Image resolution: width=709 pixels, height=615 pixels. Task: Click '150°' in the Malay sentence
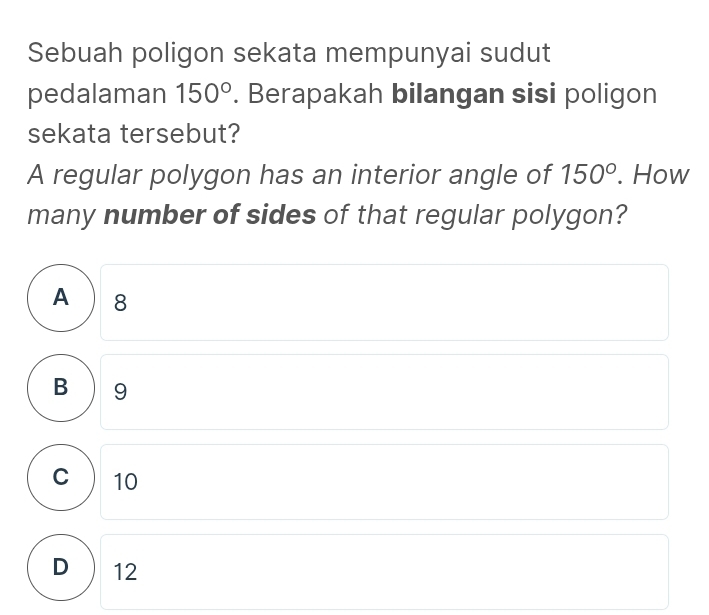pyautogui.click(x=205, y=95)
